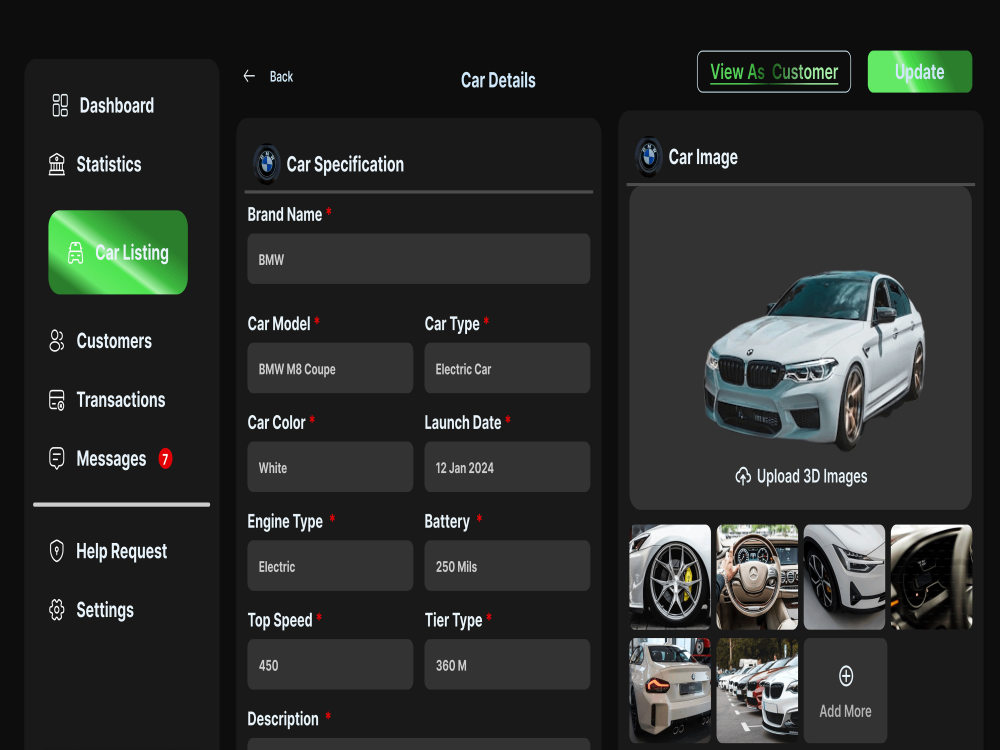Click the Messages chat bubble icon
Image resolution: width=1000 pixels, height=750 pixels.
[x=57, y=459]
